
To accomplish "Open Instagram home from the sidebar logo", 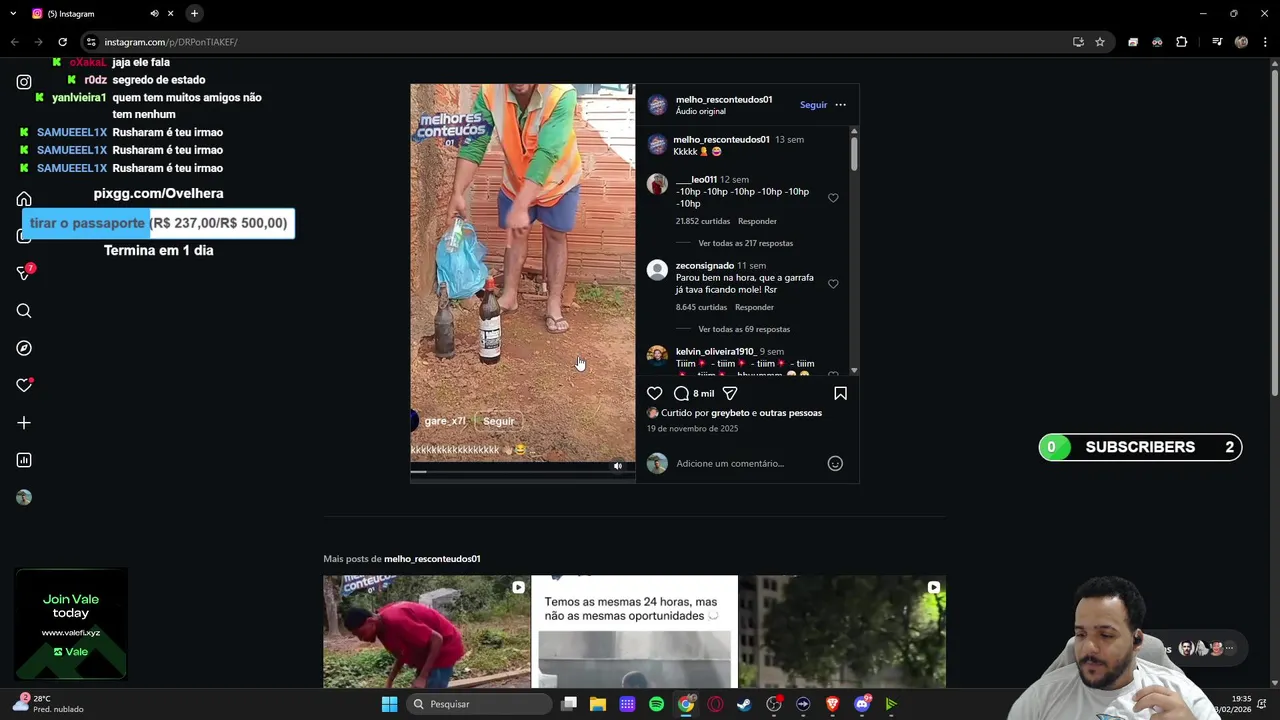I will click(24, 82).
